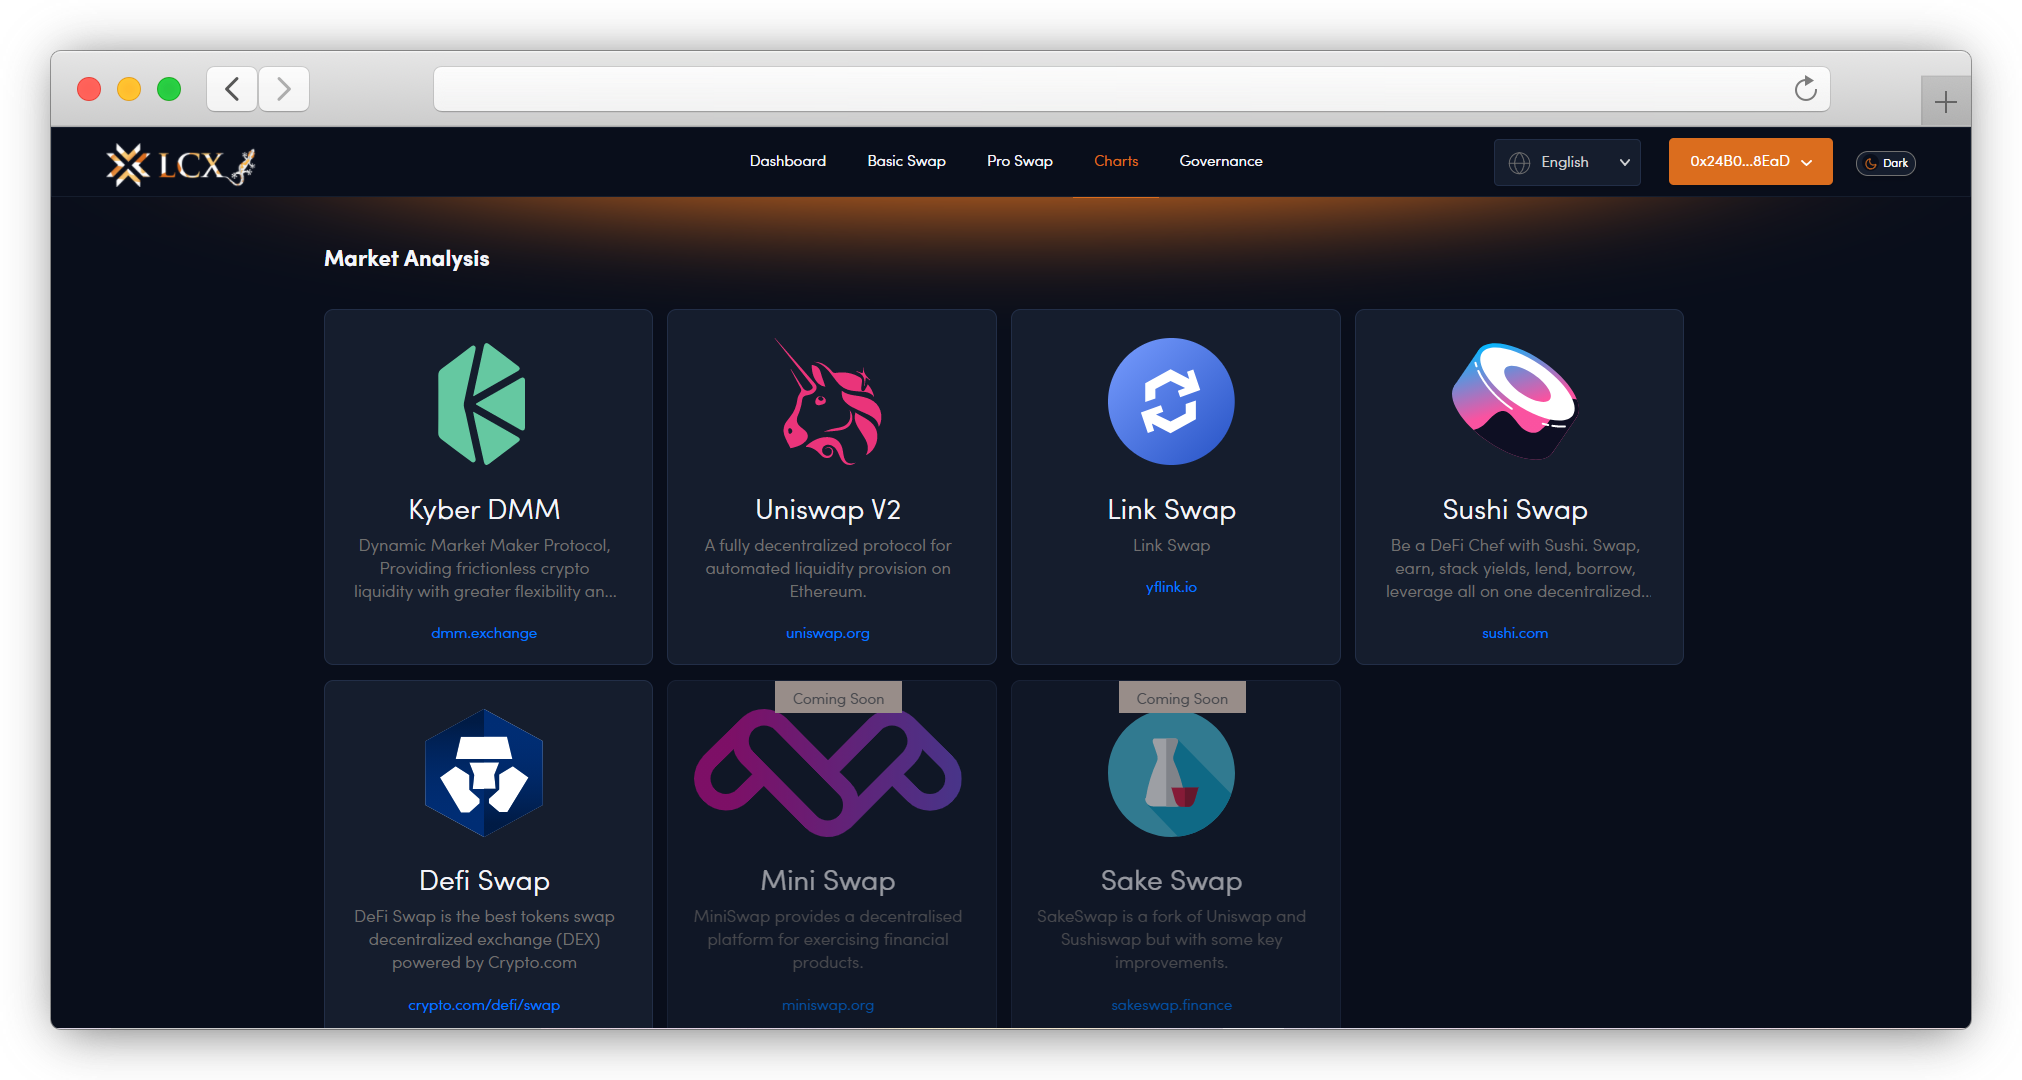Open the Governance nav item
The width and height of the screenshot is (2022, 1080).
click(x=1220, y=161)
